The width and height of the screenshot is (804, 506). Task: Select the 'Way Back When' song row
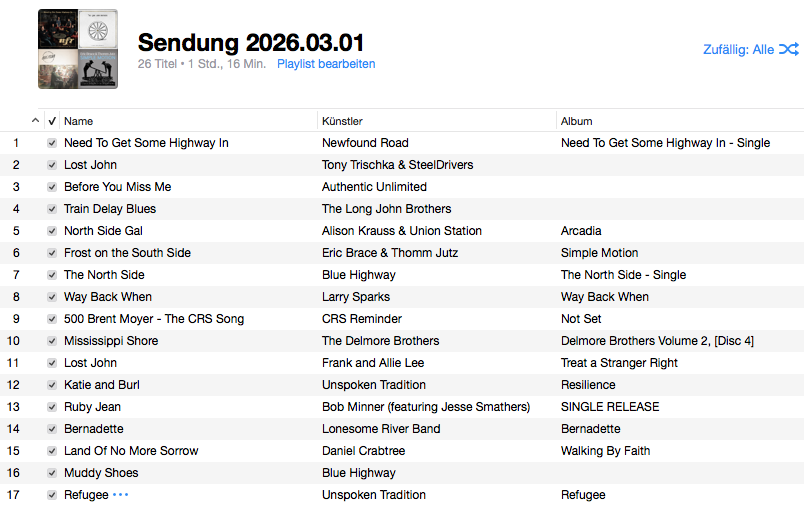pos(108,297)
